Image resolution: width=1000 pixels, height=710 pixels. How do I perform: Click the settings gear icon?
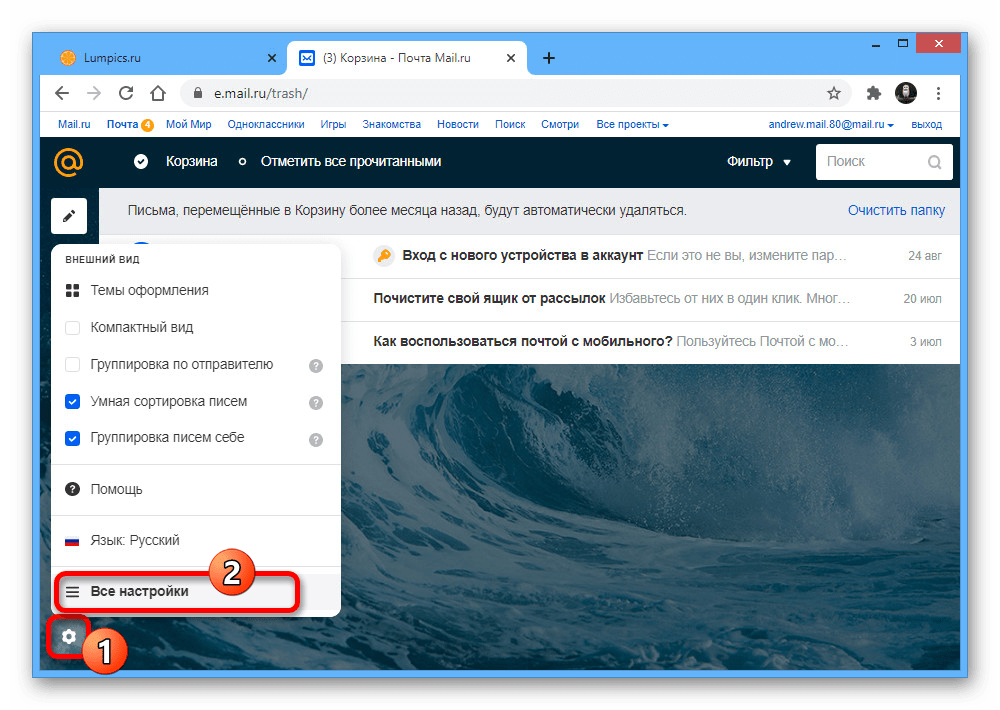click(69, 636)
